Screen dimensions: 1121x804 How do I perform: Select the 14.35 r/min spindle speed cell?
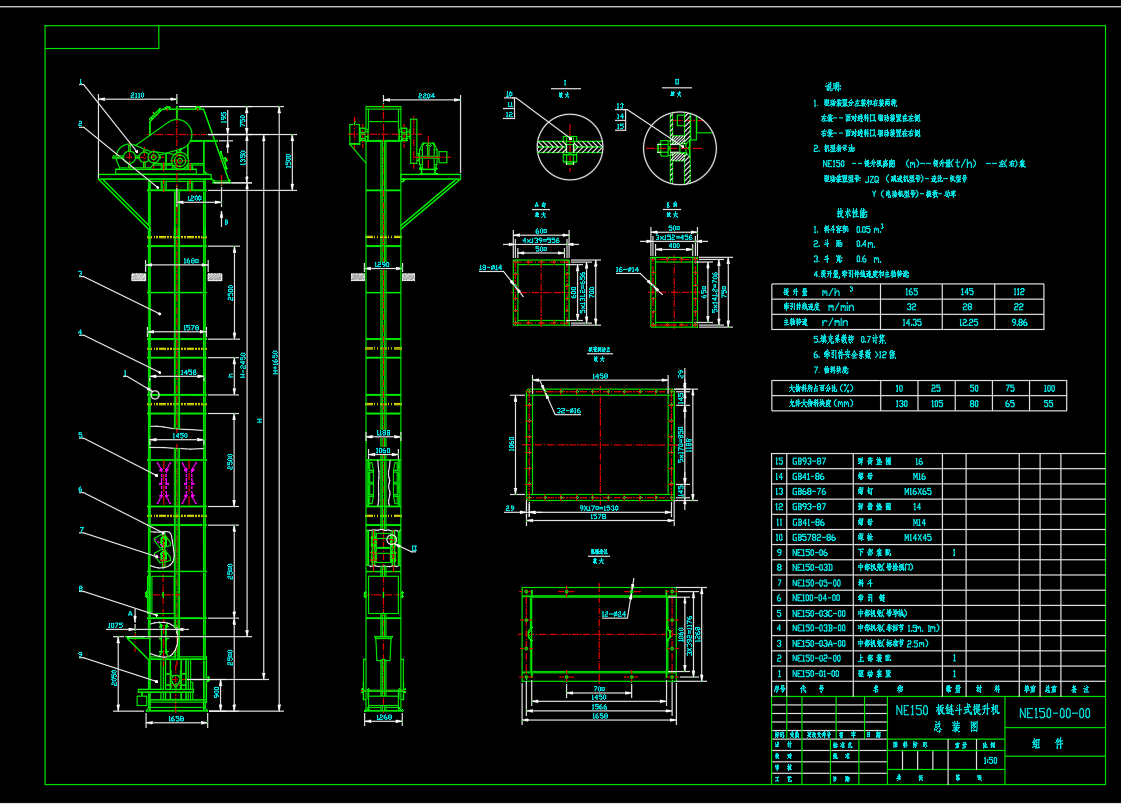coord(910,322)
